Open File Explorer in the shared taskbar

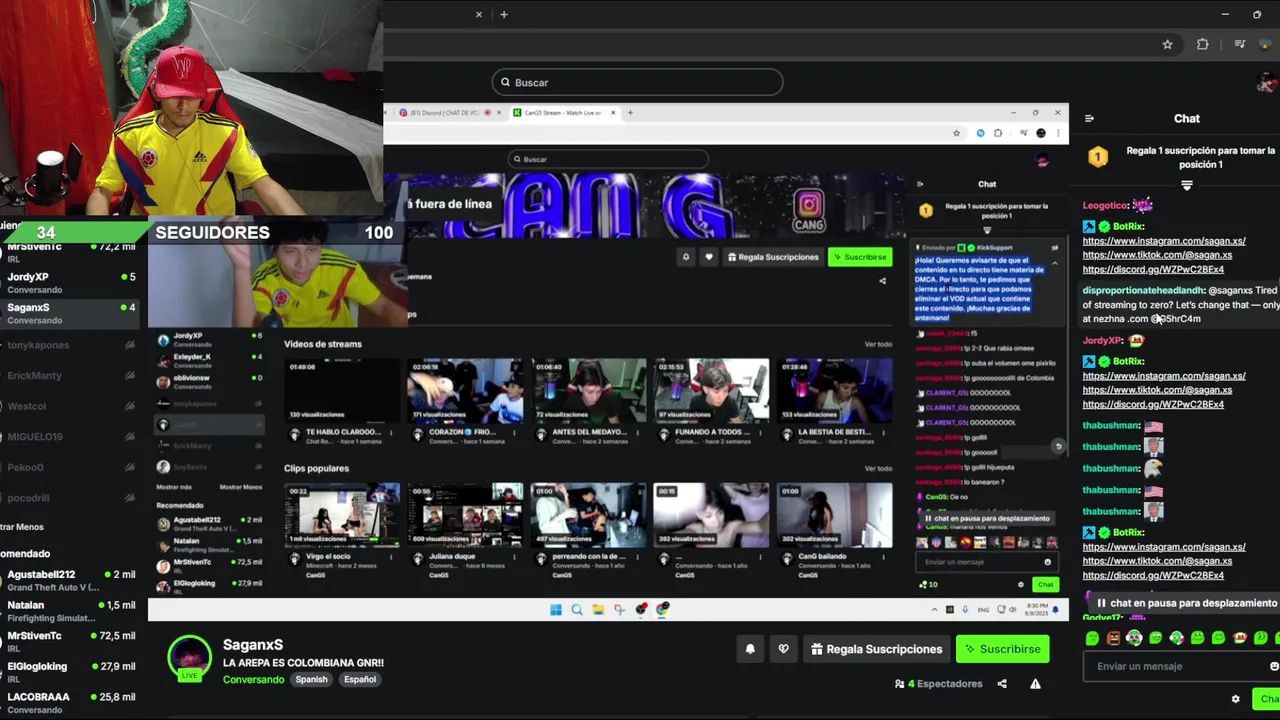pos(598,609)
